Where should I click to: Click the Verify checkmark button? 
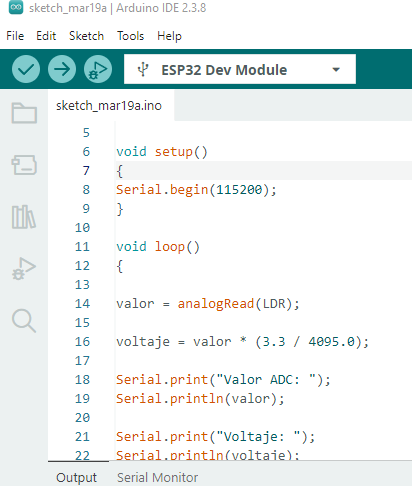point(26,69)
